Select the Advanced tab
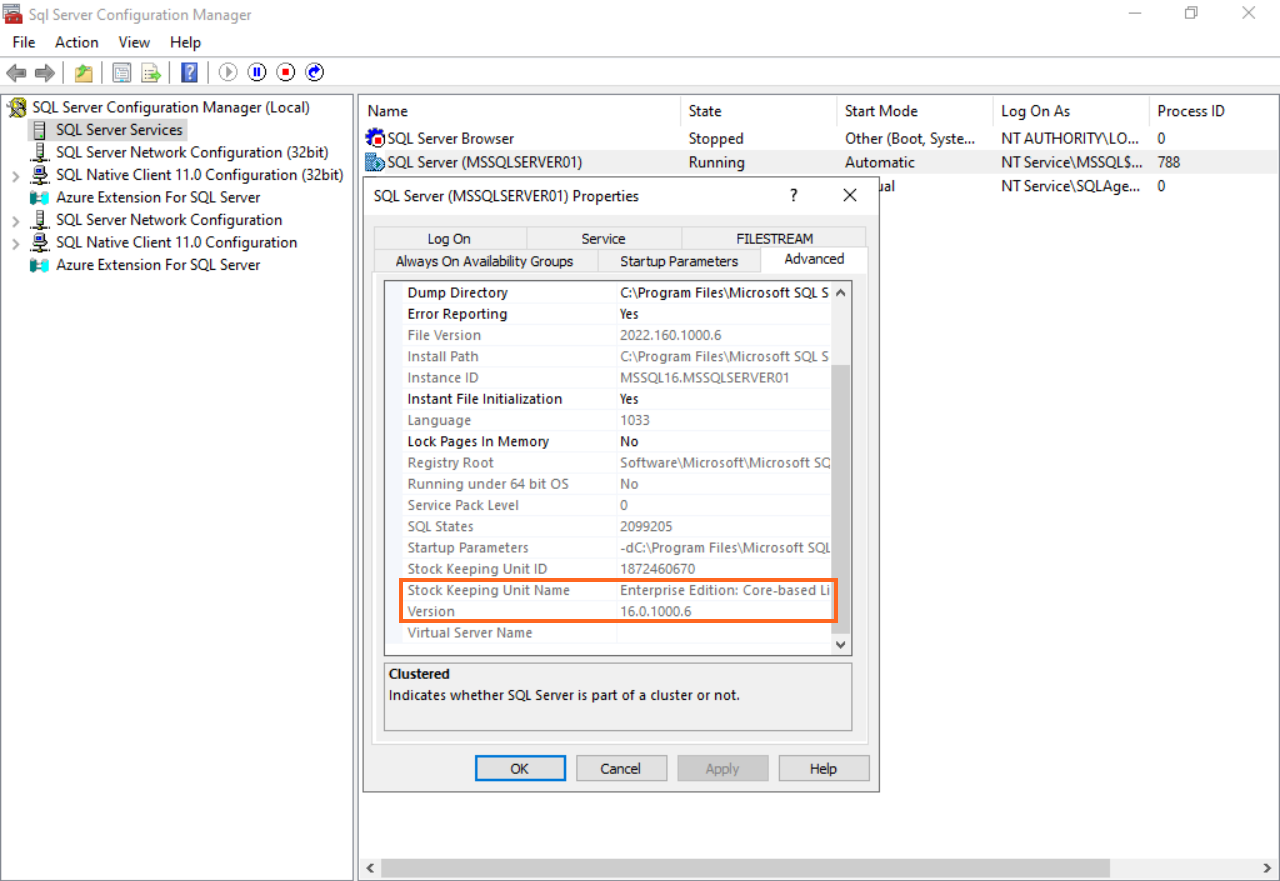 (x=814, y=259)
